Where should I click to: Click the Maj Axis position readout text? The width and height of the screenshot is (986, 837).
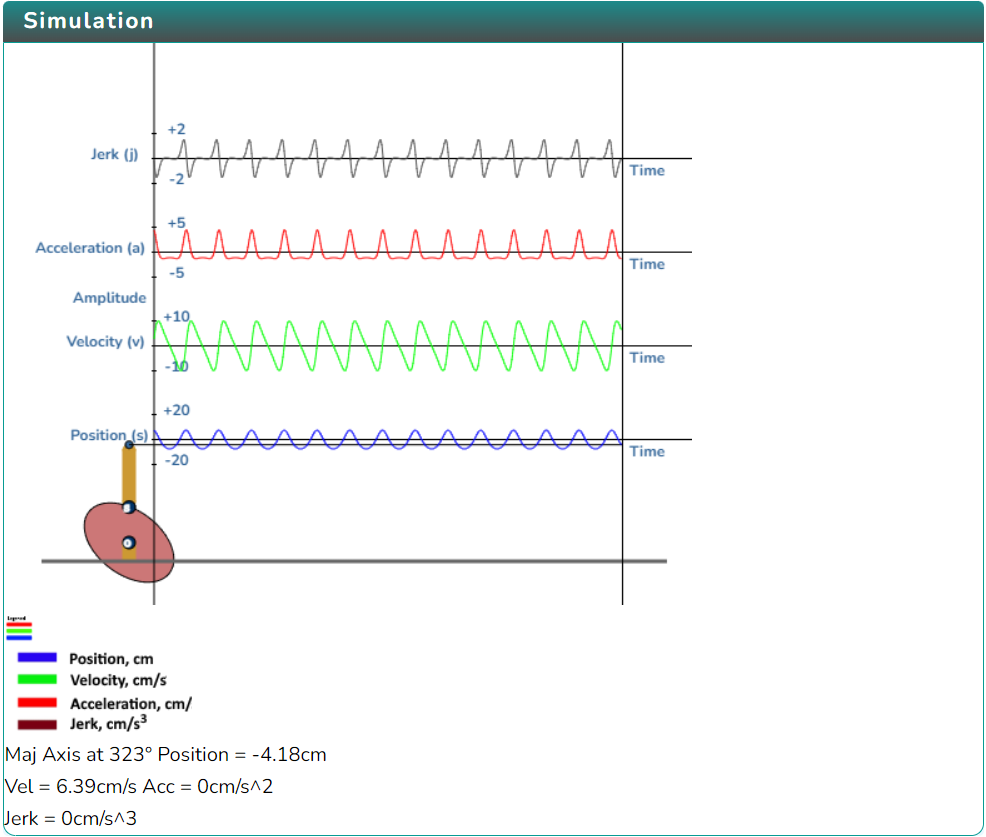tap(166, 755)
